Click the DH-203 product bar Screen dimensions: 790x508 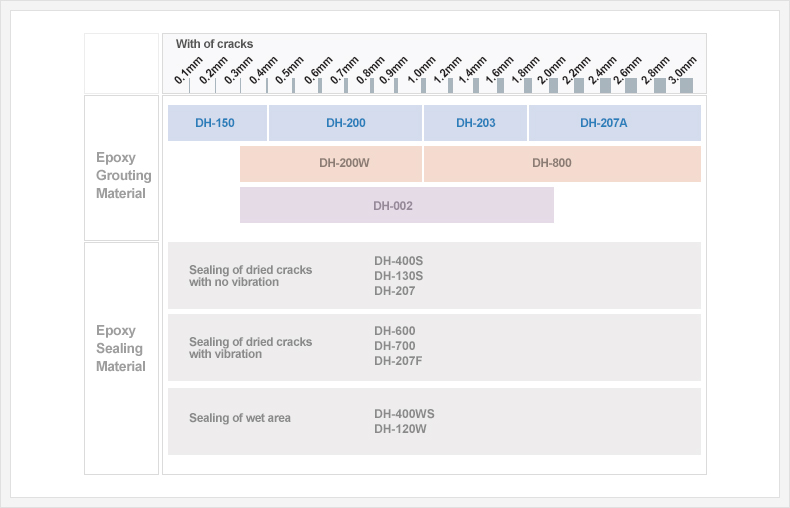[475, 123]
